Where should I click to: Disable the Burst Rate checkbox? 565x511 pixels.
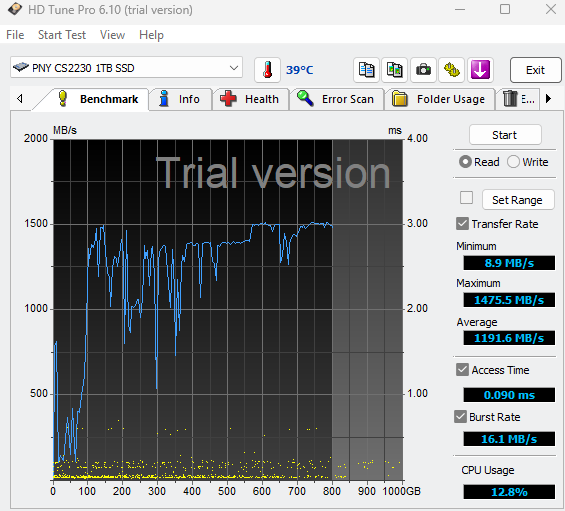point(460,417)
